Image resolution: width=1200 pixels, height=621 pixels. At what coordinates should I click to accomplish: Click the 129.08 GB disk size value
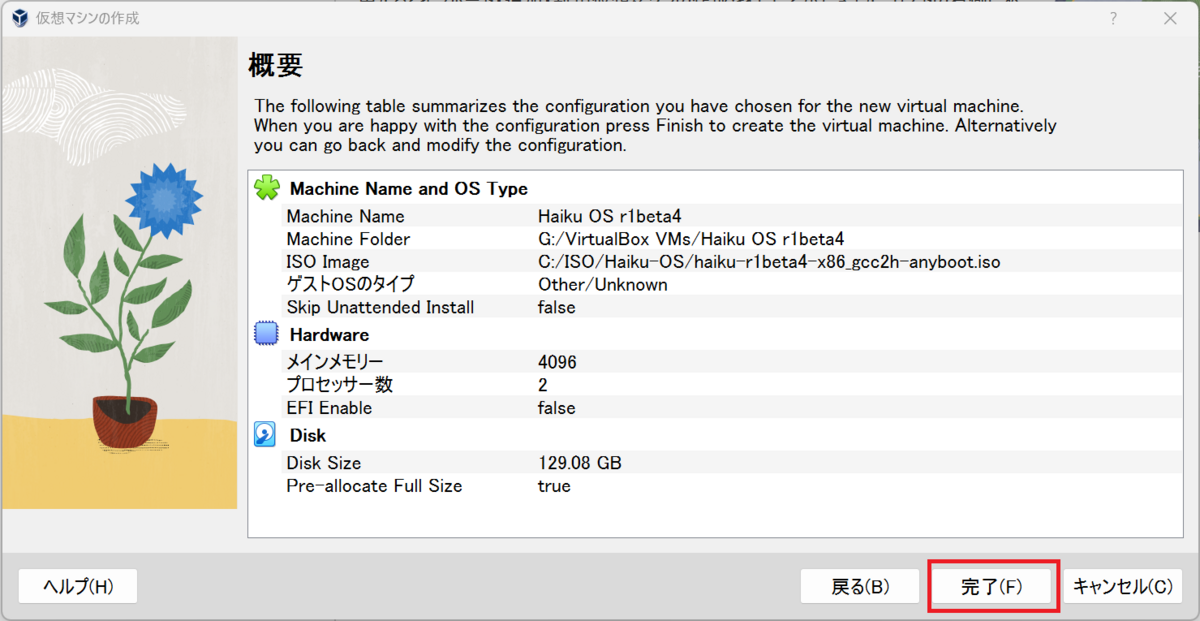tap(580, 463)
